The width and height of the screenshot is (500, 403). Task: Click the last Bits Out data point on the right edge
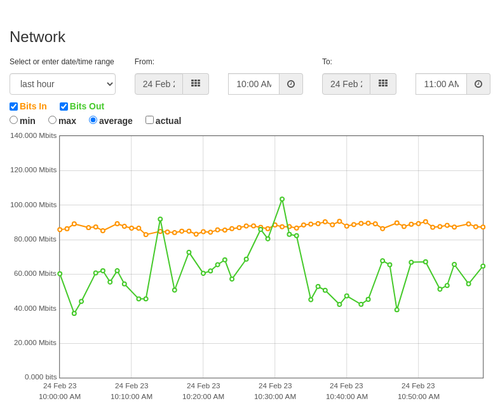[483, 266]
